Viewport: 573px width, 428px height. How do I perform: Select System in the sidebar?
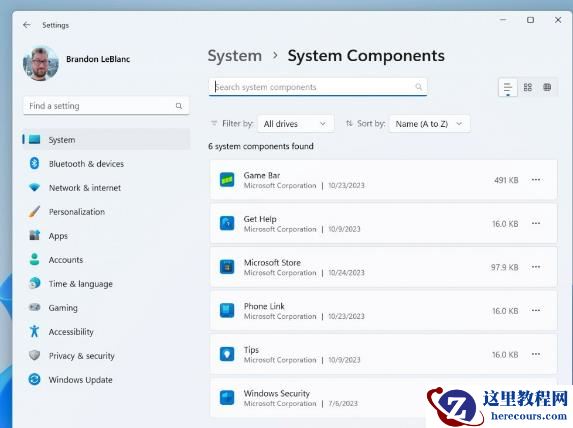[106, 140]
